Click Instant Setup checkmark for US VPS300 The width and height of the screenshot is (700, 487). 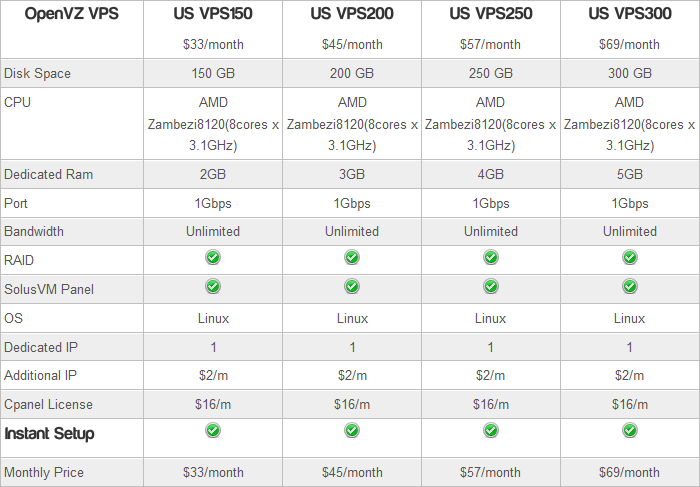pyautogui.click(x=629, y=430)
